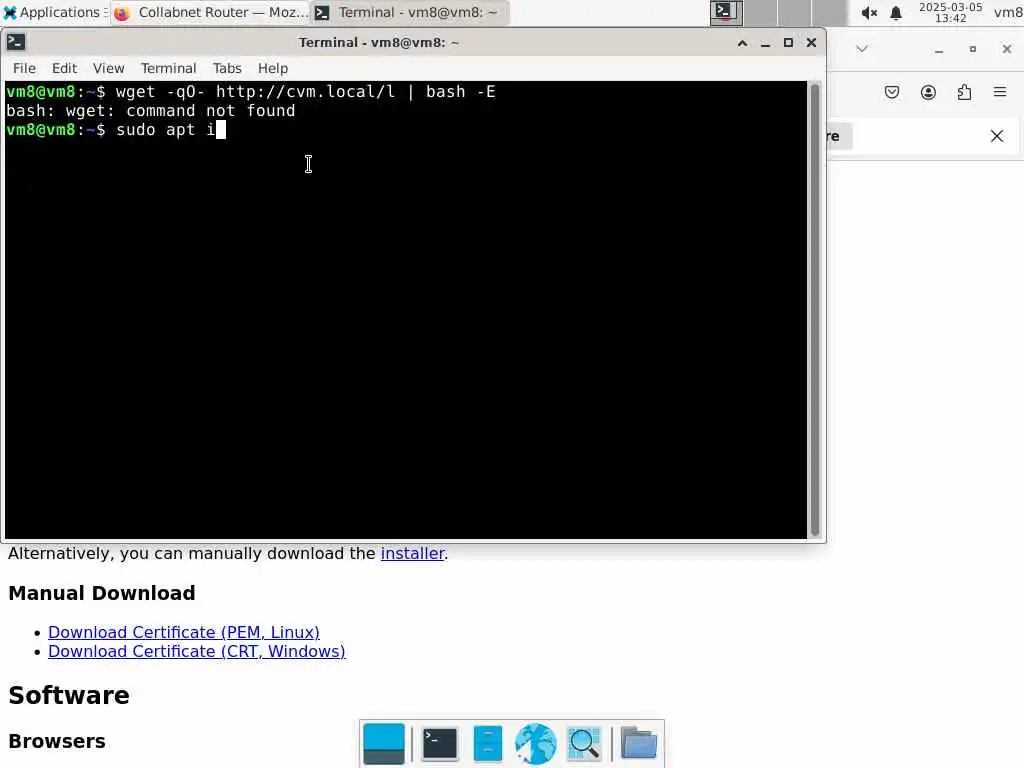Maximize the terminal window

click(788, 43)
